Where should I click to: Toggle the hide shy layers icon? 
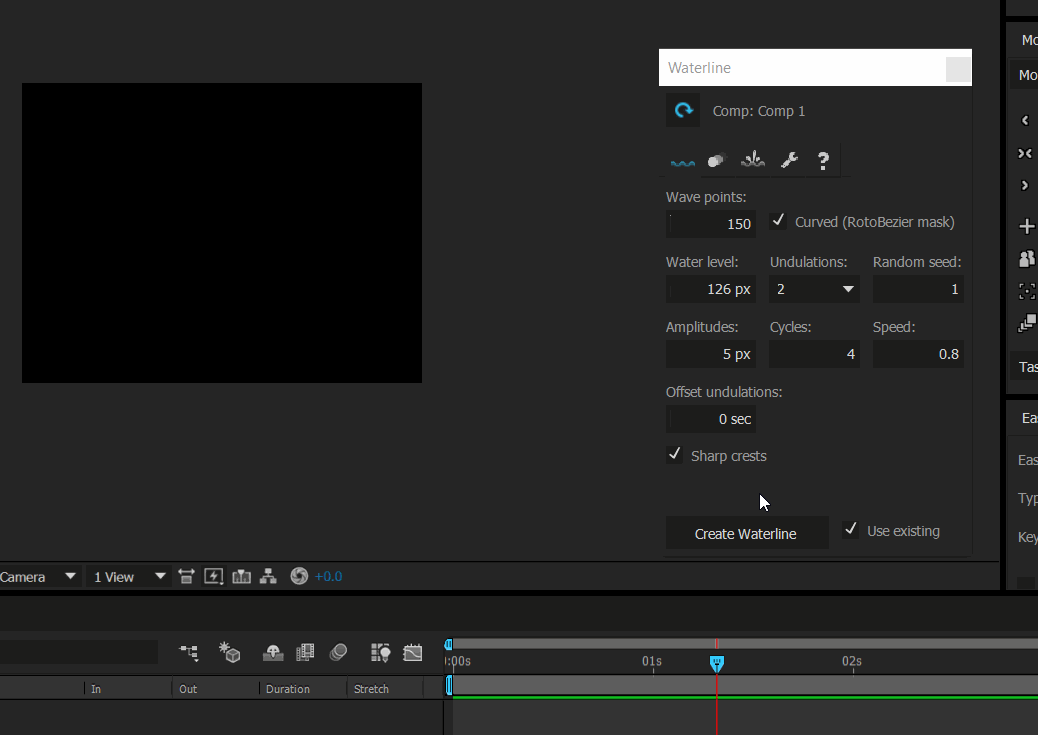pyautogui.click(x=273, y=653)
